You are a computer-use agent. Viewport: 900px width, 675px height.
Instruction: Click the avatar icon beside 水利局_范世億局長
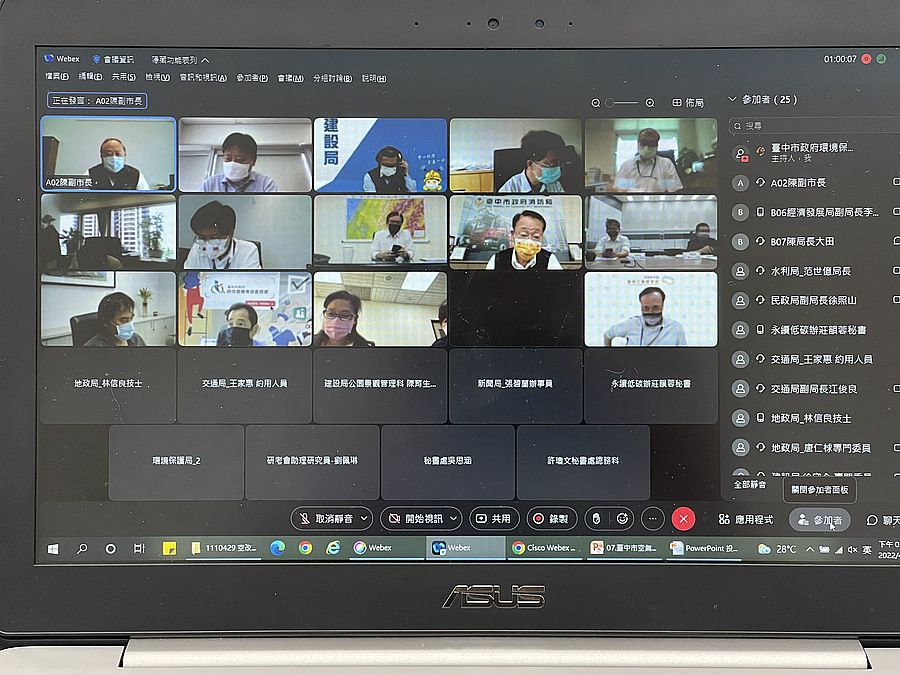(x=740, y=271)
